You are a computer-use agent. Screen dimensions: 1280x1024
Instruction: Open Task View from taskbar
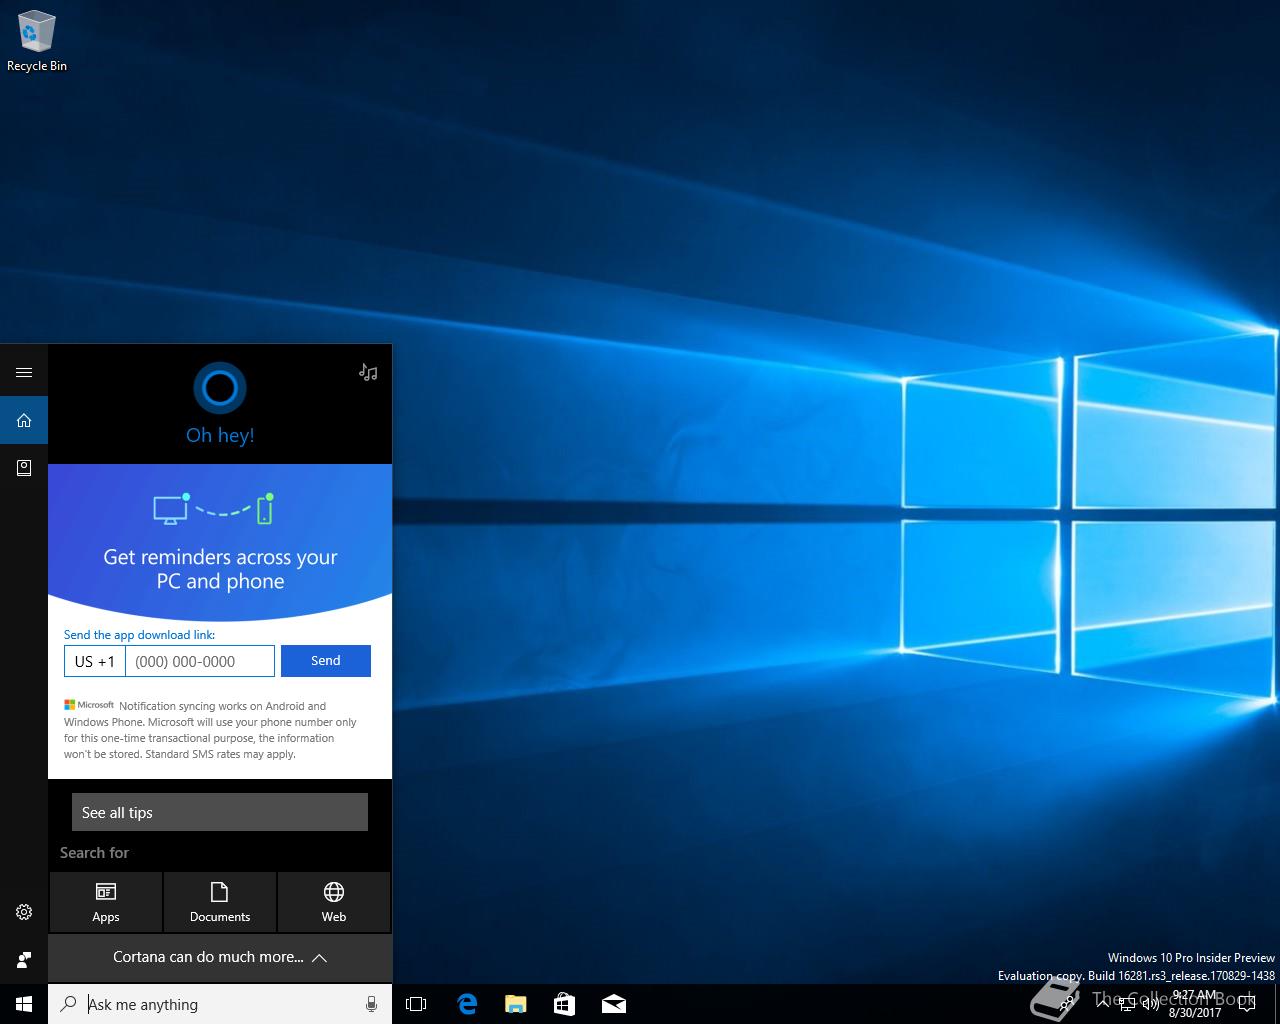tap(416, 1004)
